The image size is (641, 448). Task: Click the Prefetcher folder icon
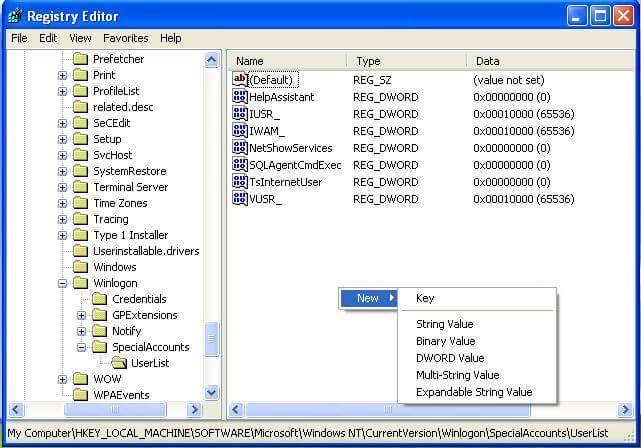click(81, 59)
